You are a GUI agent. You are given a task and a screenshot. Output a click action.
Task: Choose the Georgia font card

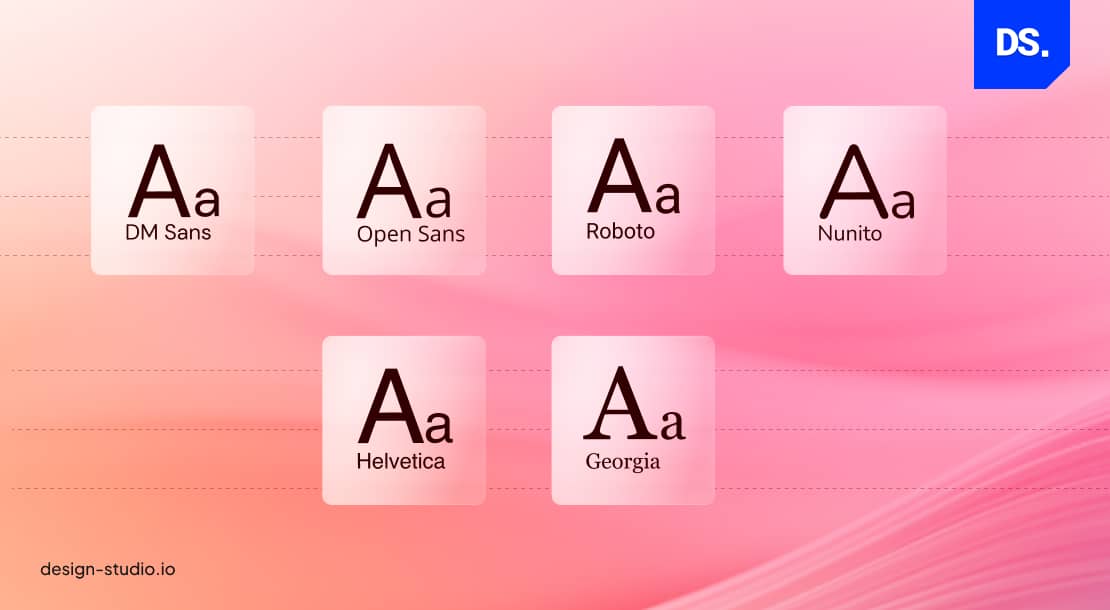pyautogui.click(x=634, y=420)
